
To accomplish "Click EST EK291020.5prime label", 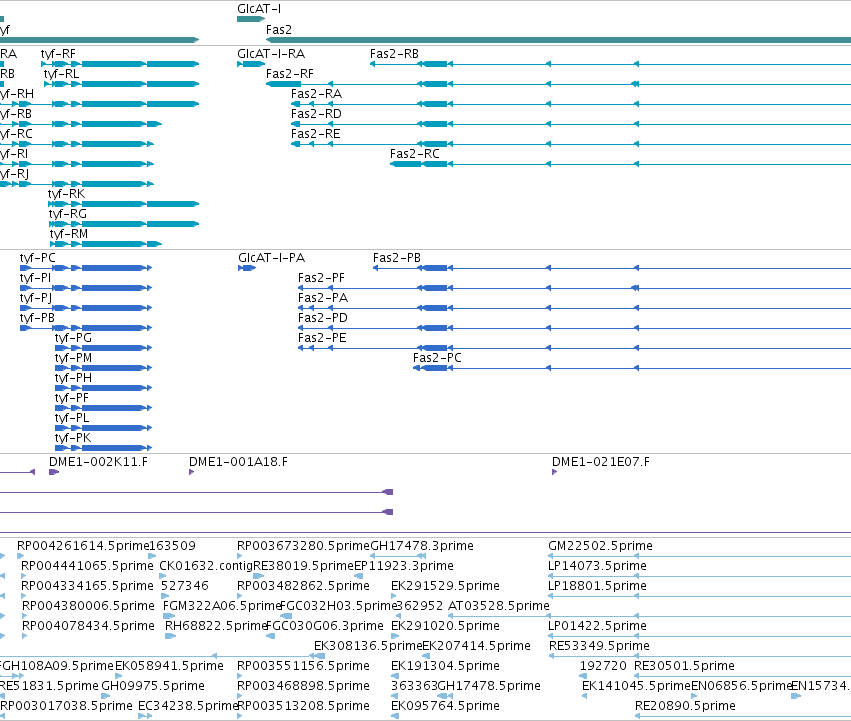I will click(x=445, y=626).
